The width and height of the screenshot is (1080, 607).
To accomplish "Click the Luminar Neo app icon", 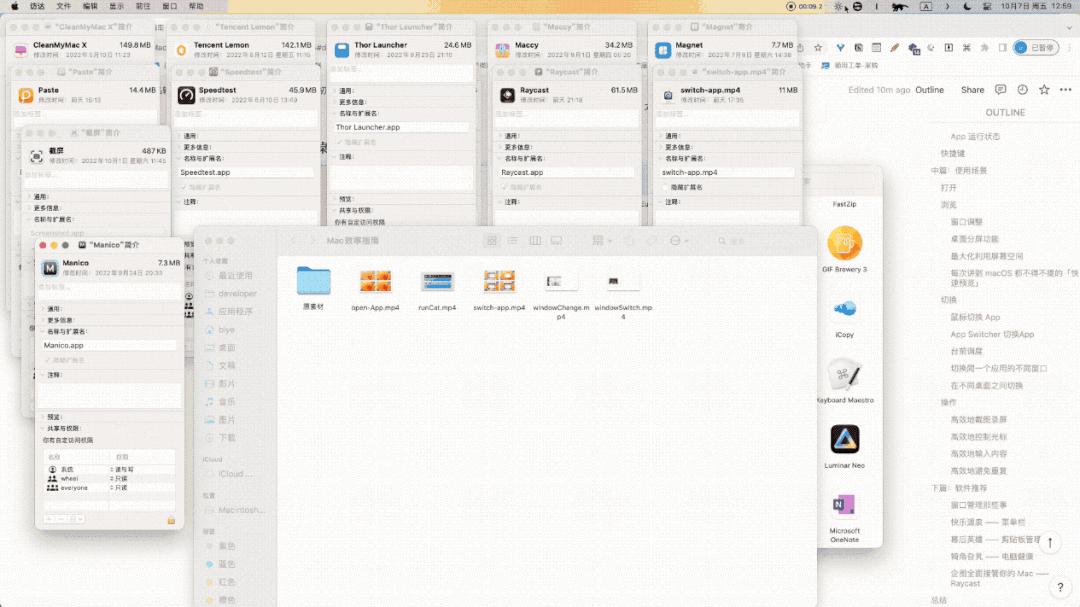I will [x=844, y=439].
